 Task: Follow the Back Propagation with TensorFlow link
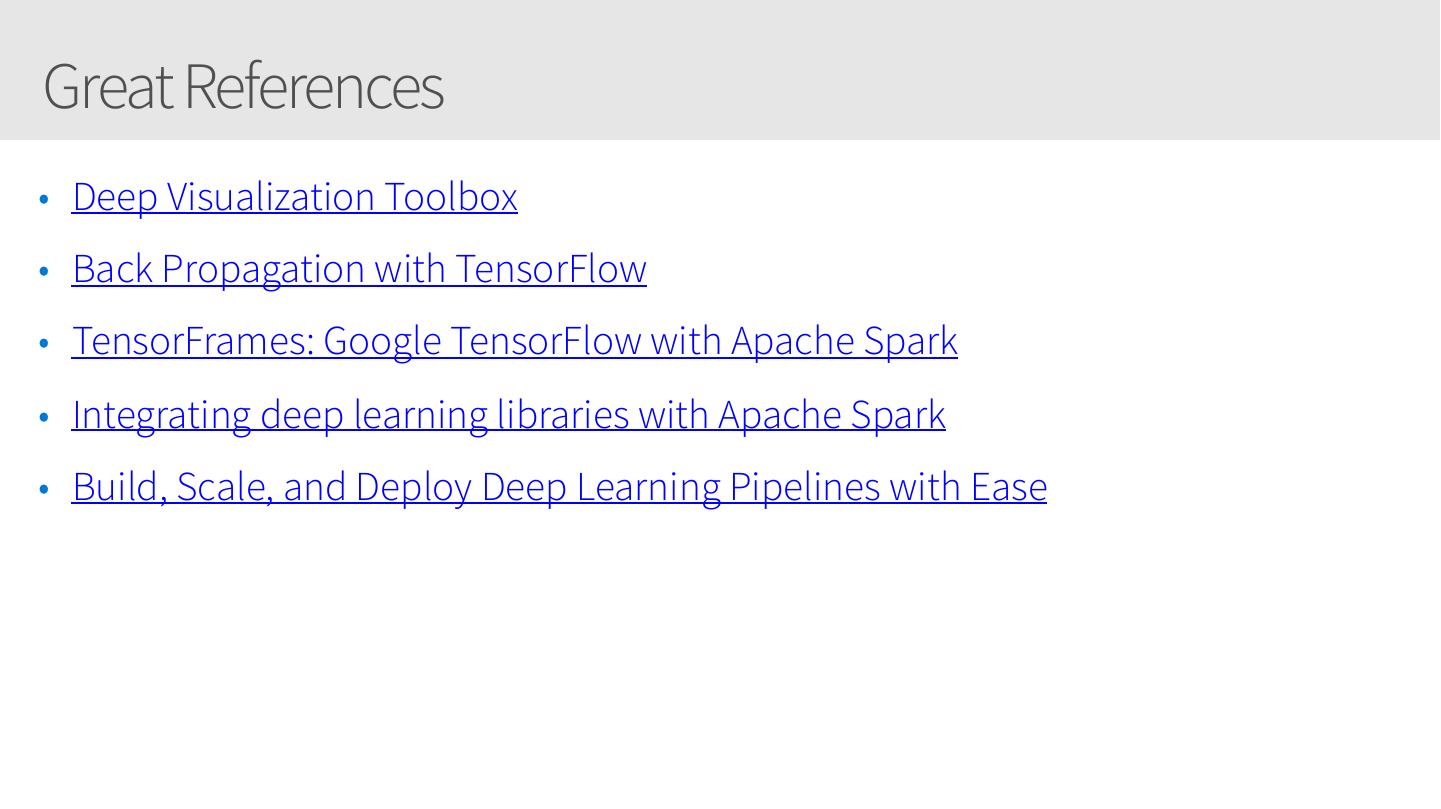click(359, 269)
